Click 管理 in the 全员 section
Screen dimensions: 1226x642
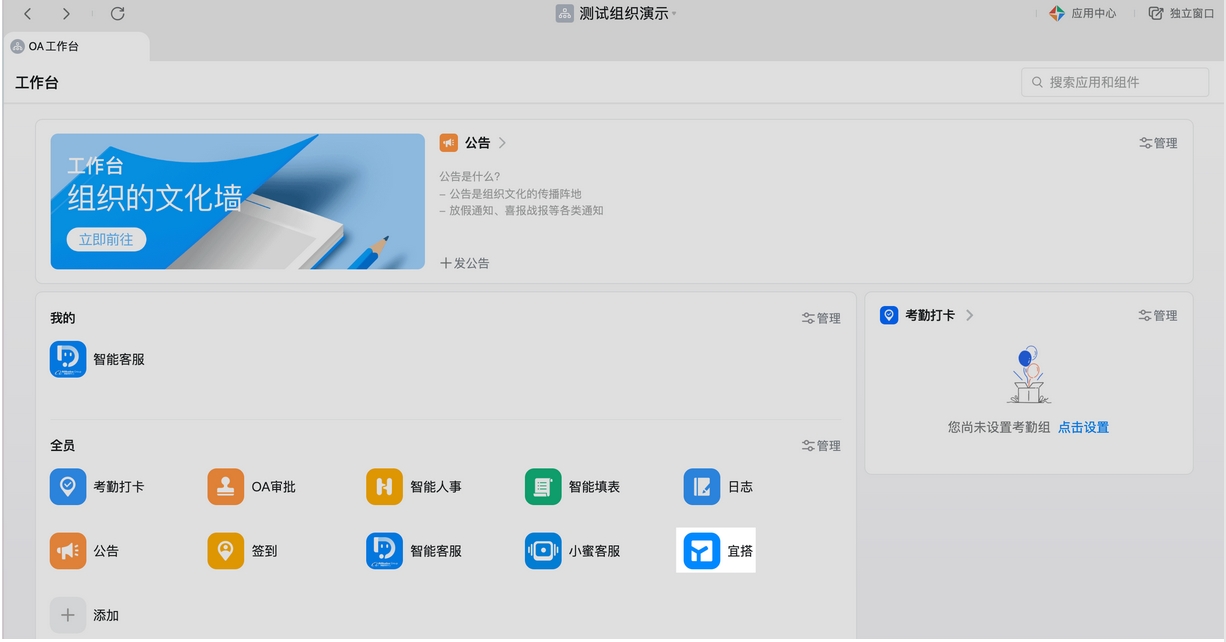click(x=821, y=446)
